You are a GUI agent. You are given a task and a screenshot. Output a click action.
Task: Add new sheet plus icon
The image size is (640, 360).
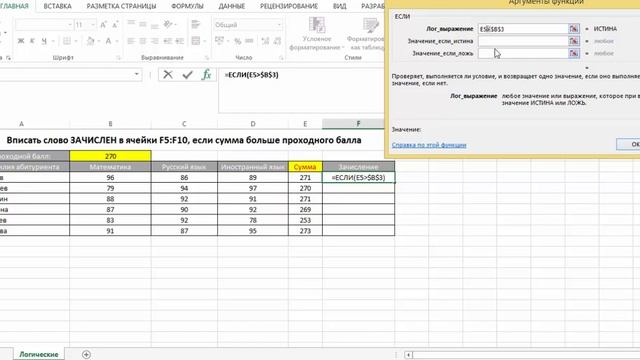[x=86, y=354]
